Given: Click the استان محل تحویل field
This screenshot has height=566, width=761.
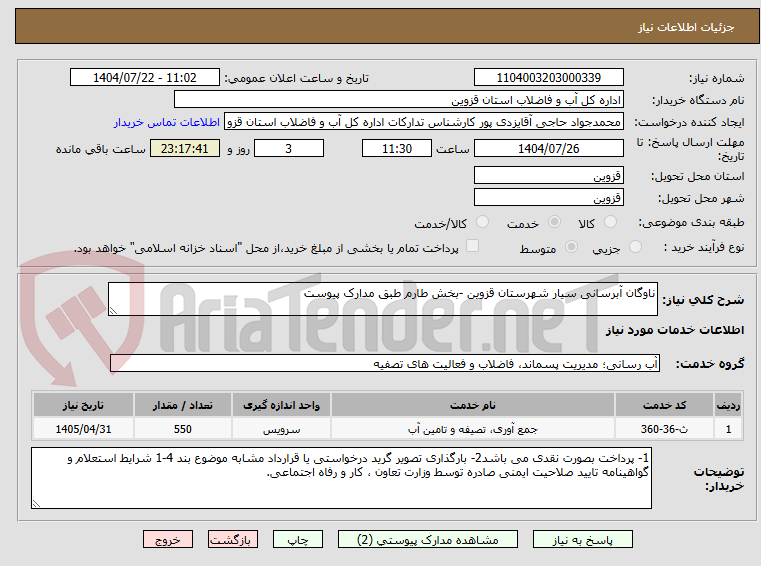Looking at the screenshot, I should pyautogui.click(x=548, y=176).
